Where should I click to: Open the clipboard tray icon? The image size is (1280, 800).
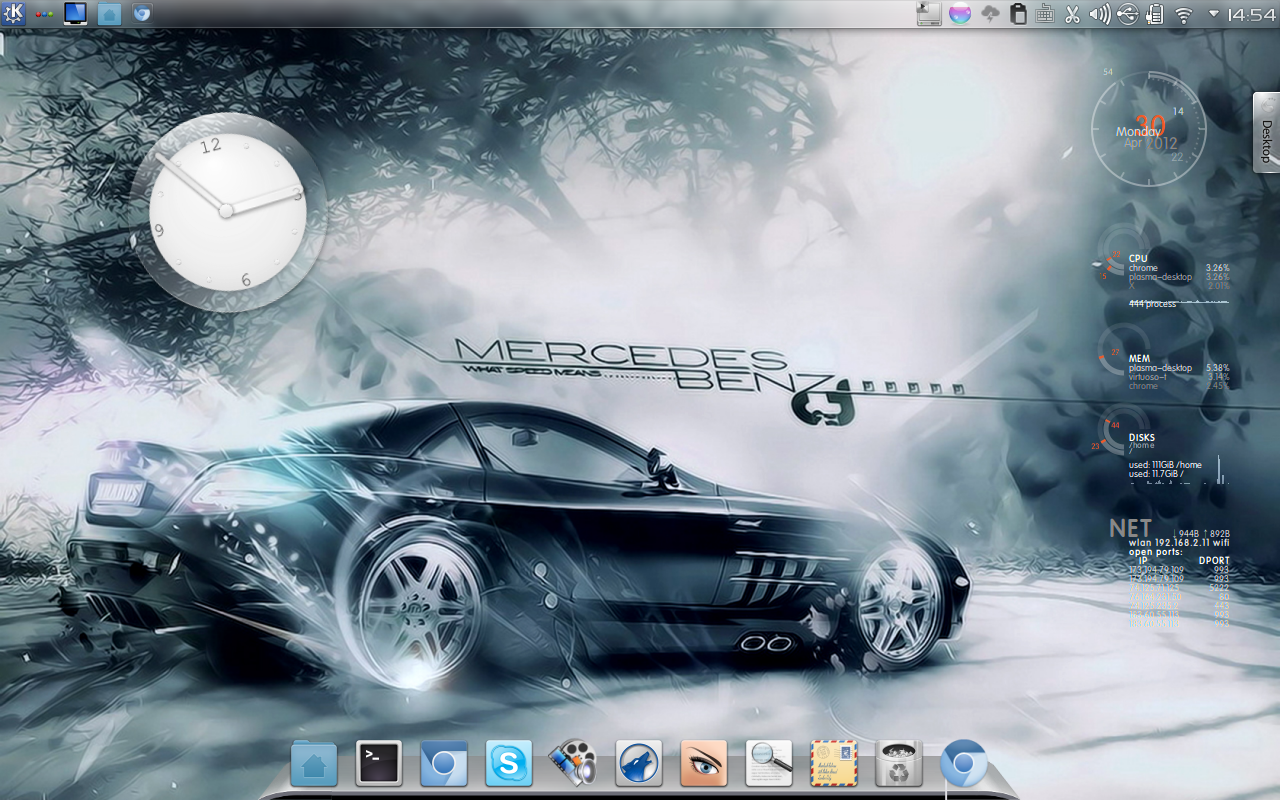pyautogui.click(x=1018, y=14)
